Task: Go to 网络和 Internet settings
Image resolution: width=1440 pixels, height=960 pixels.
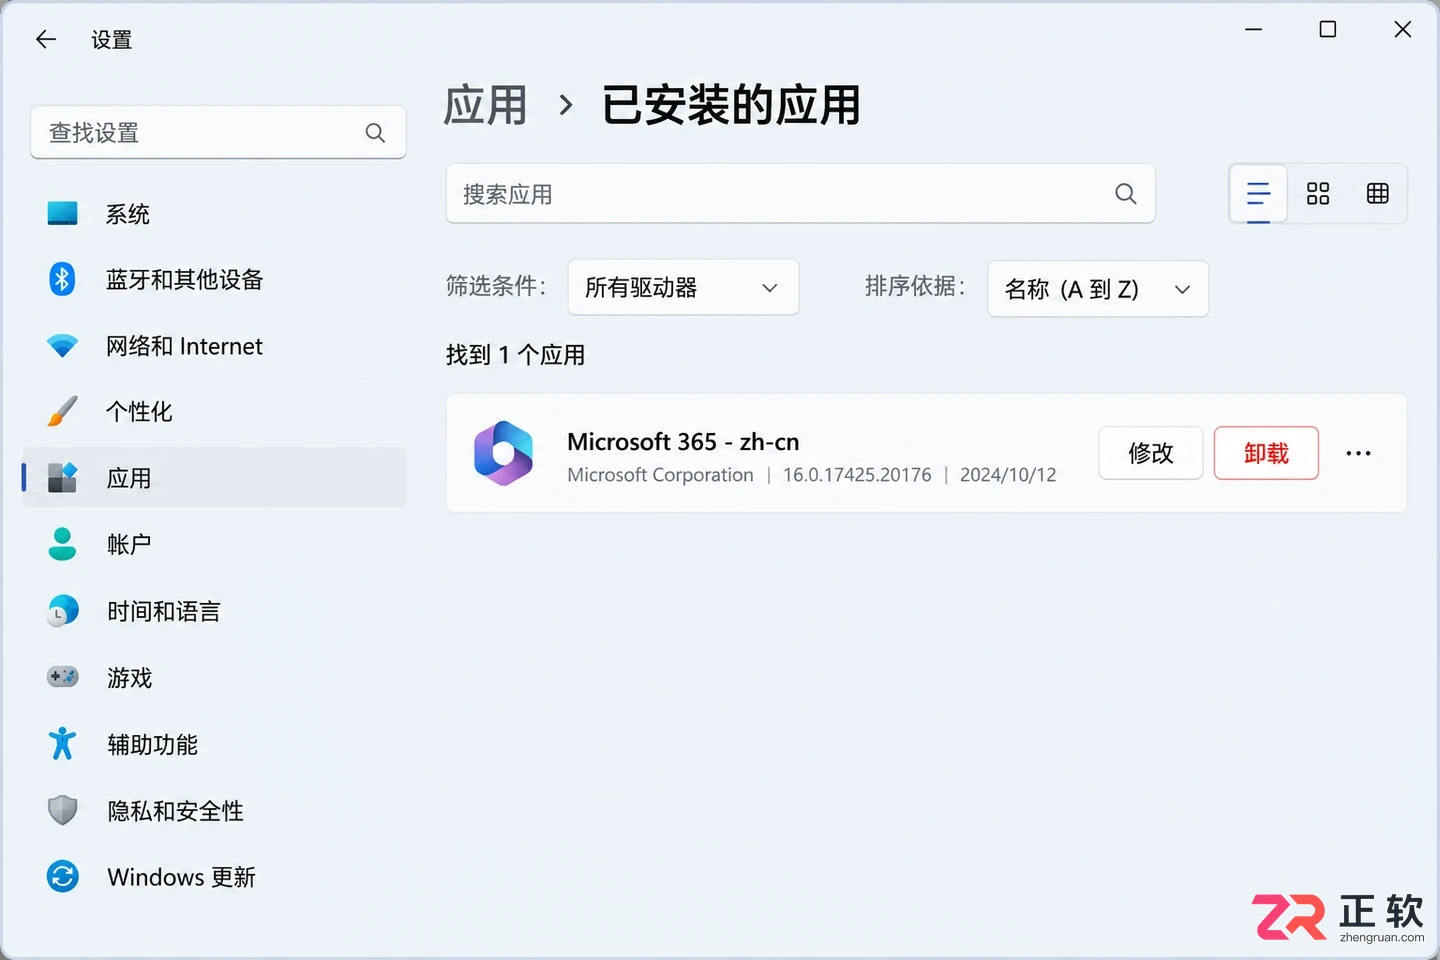Action: coord(214,346)
